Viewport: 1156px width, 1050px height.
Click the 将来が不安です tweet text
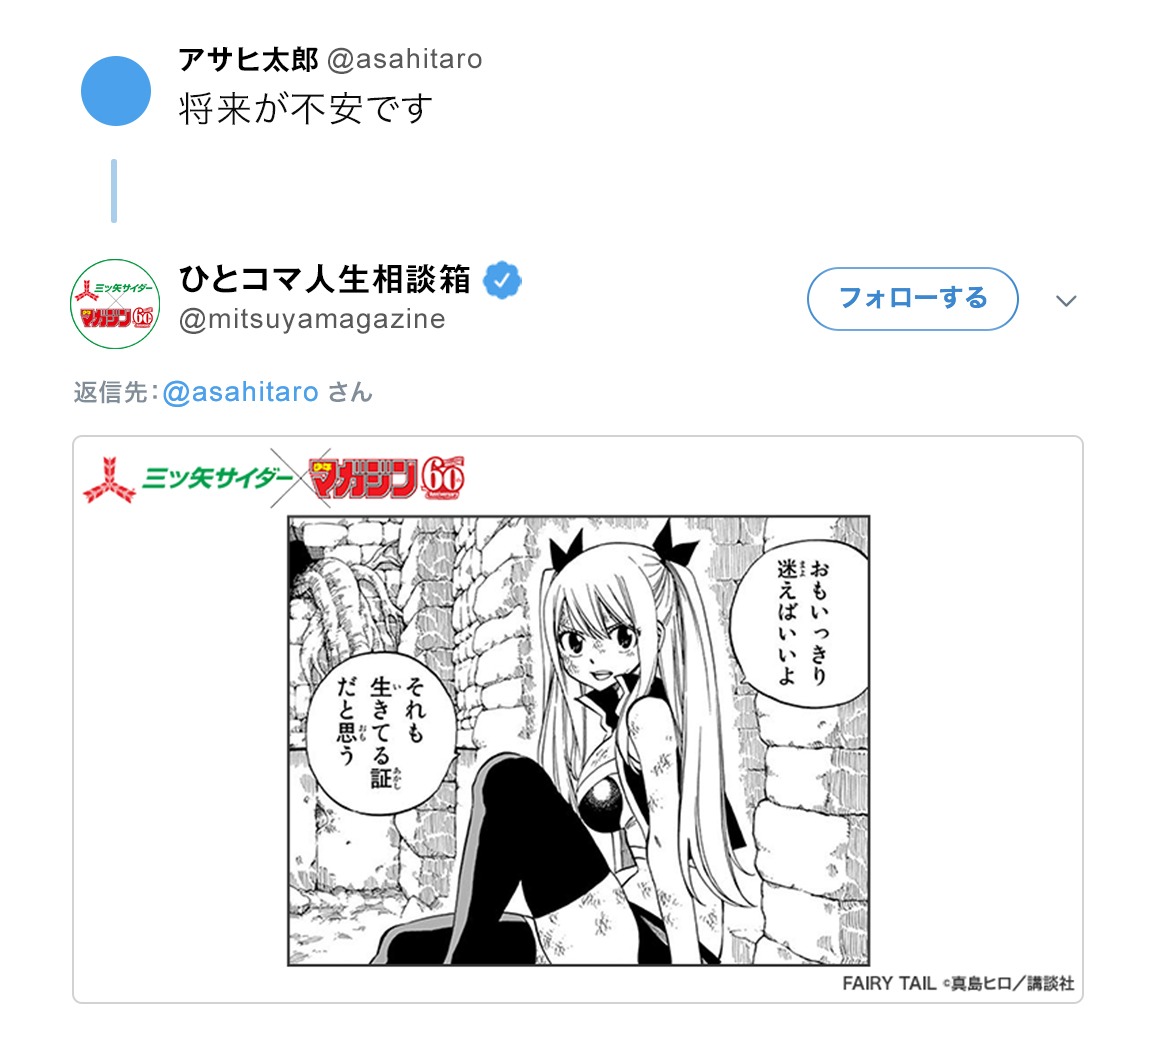(305, 109)
